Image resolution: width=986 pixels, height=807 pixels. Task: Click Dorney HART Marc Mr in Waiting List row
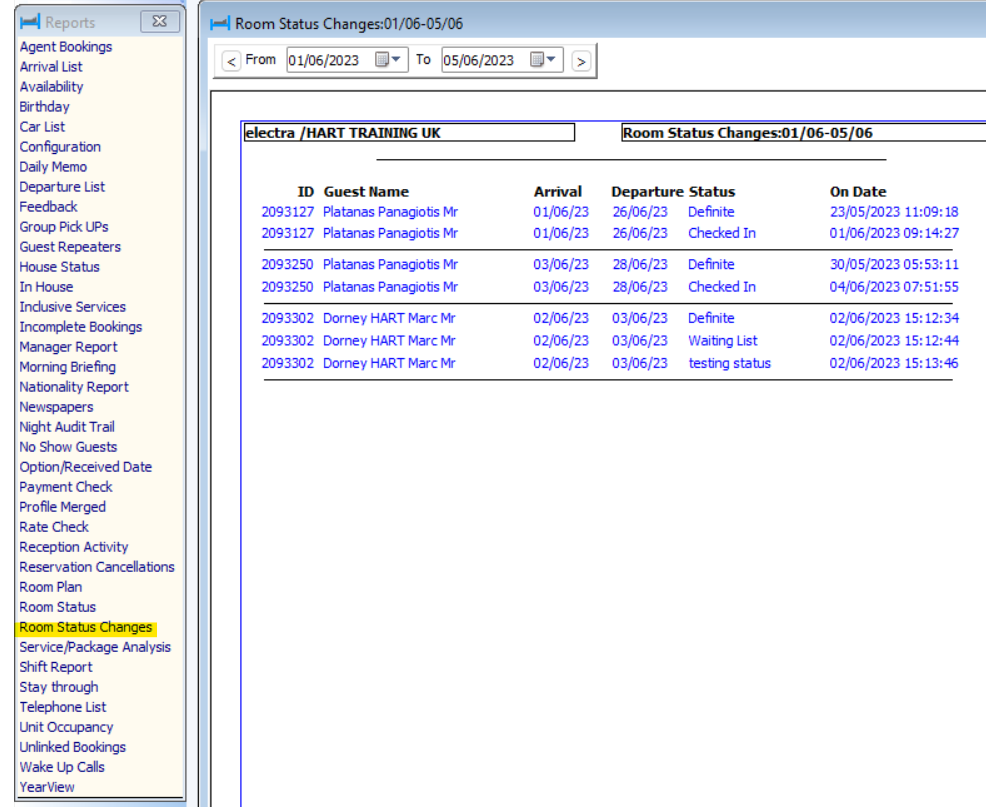[x=389, y=341]
